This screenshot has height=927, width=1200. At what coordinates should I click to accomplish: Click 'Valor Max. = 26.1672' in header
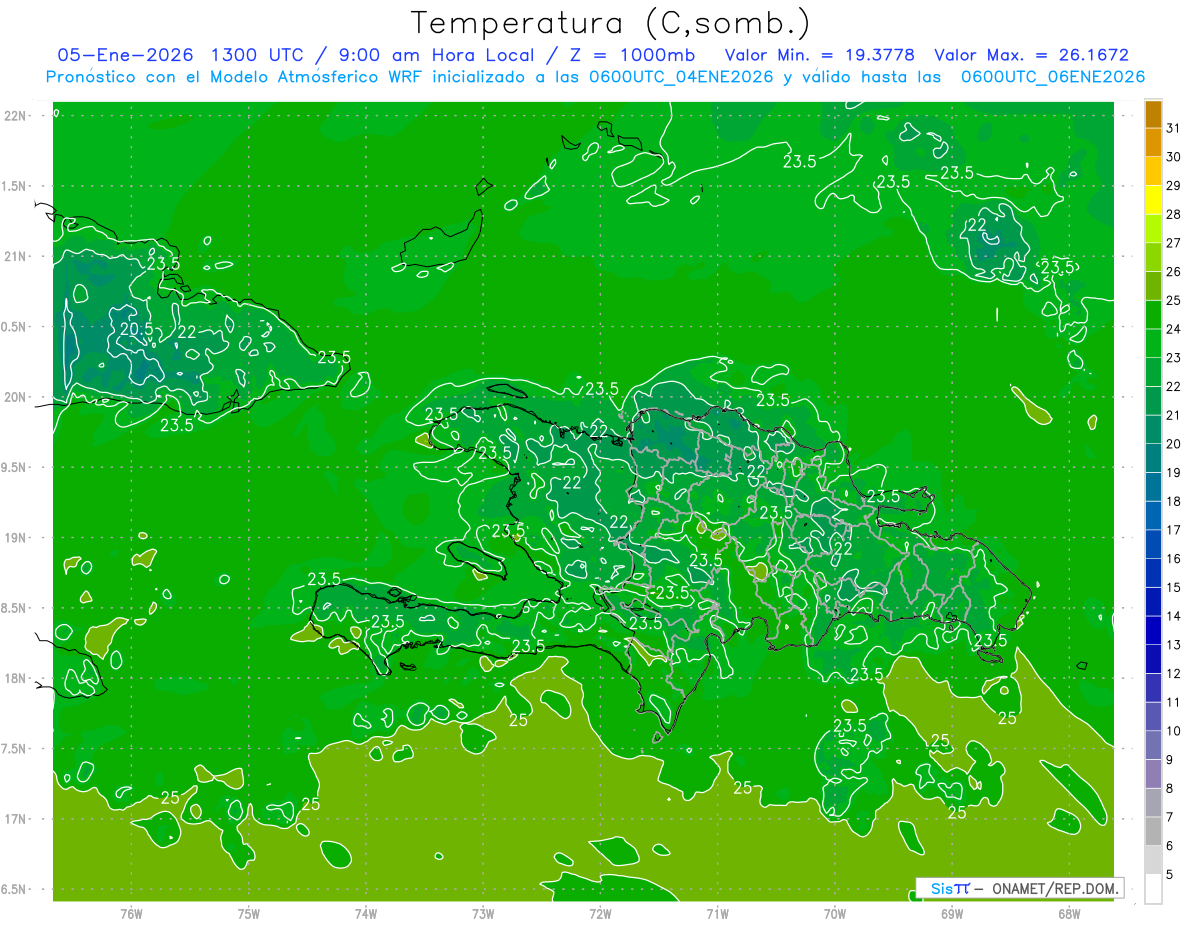tap(1031, 56)
